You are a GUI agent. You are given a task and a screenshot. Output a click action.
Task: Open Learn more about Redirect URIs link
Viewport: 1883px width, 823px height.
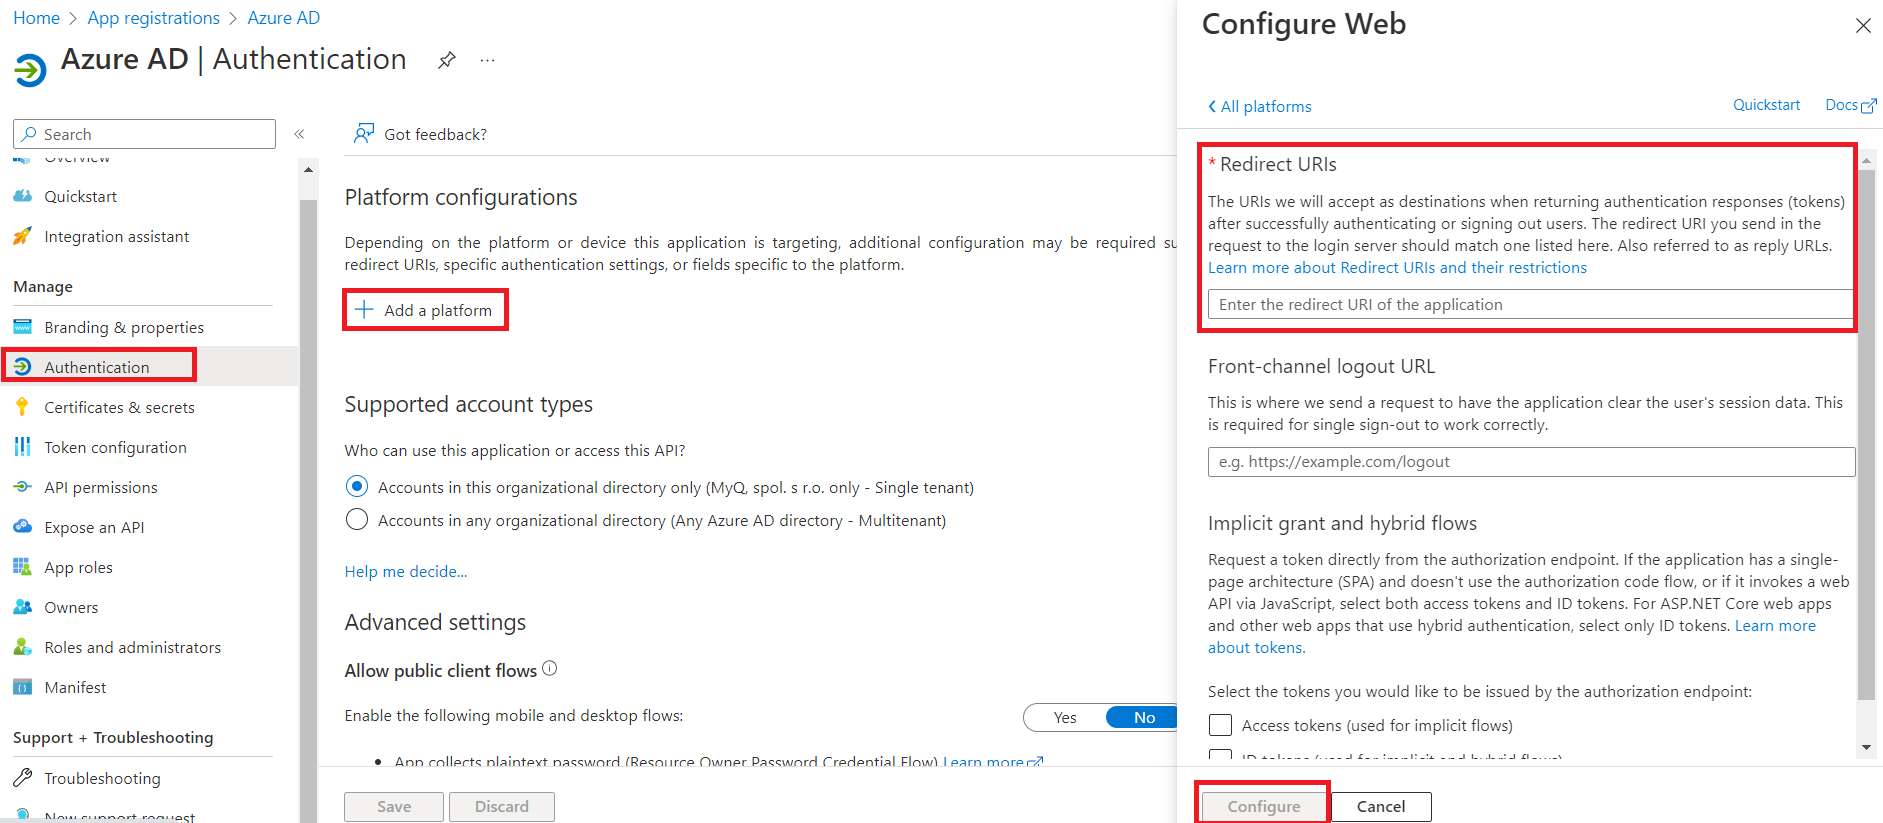[x=1397, y=267]
